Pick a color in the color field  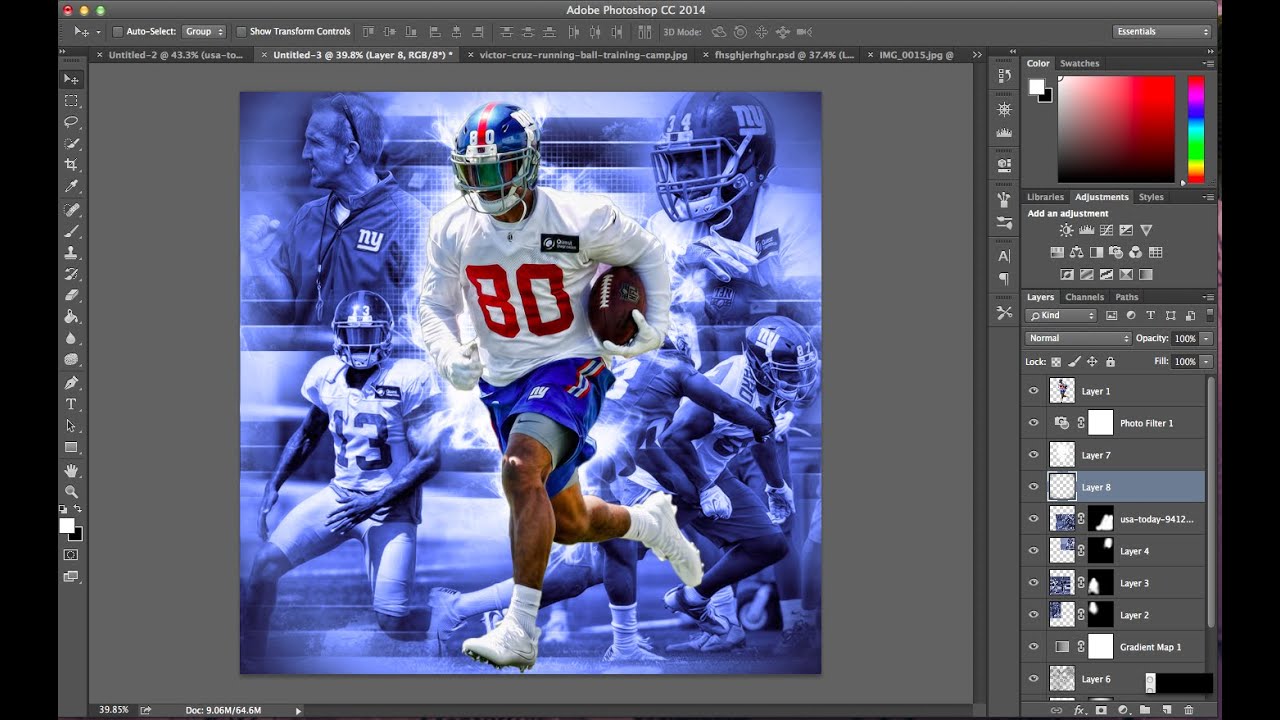coord(1116,129)
